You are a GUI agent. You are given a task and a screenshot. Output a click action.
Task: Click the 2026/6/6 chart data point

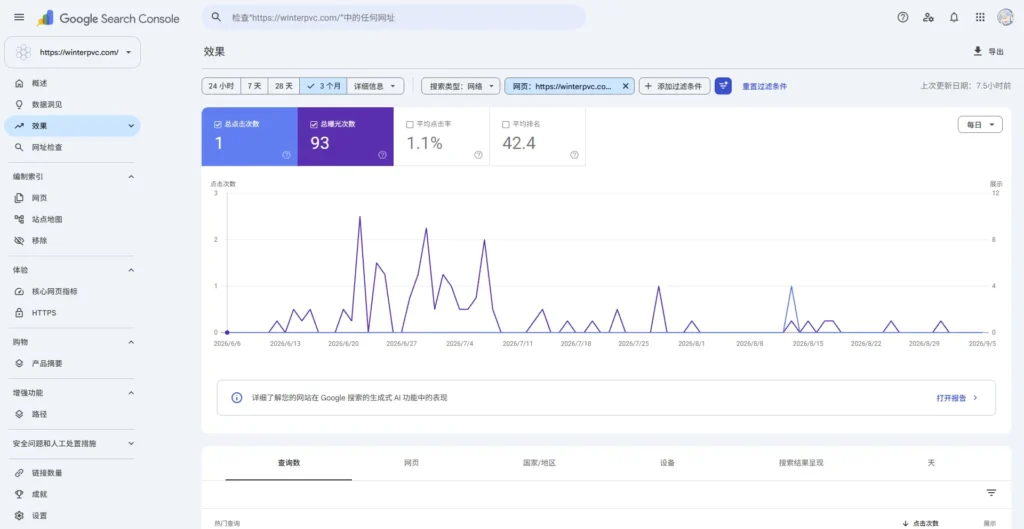pyautogui.click(x=227, y=332)
